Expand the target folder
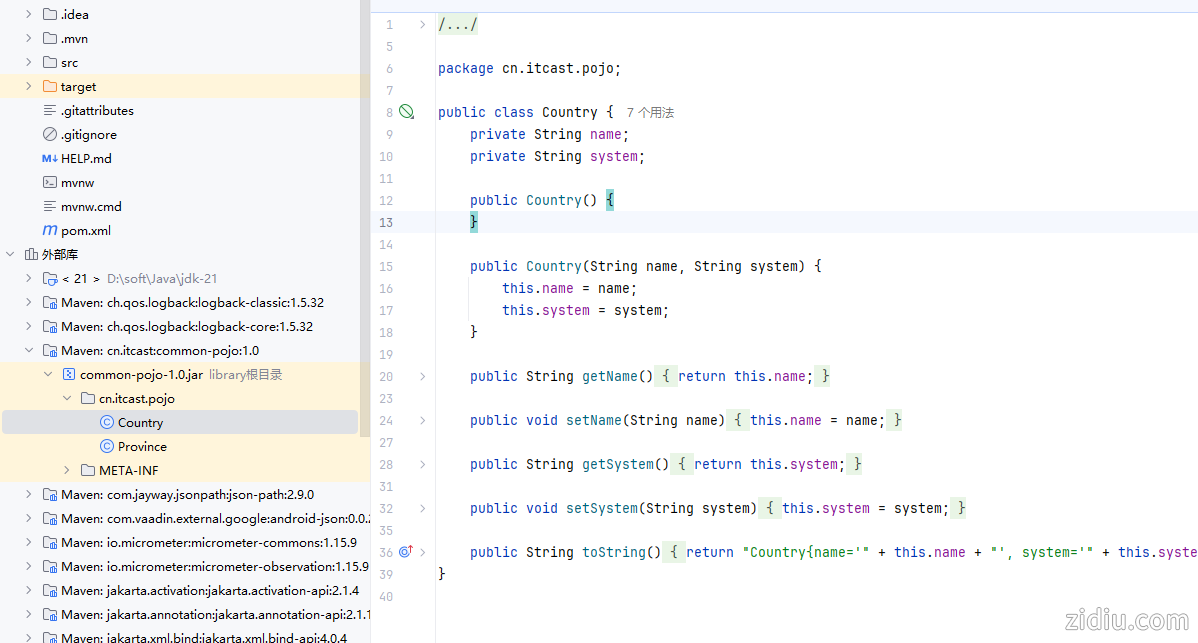Image resolution: width=1198 pixels, height=643 pixels. pyautogui.click(x=29, y=86)
